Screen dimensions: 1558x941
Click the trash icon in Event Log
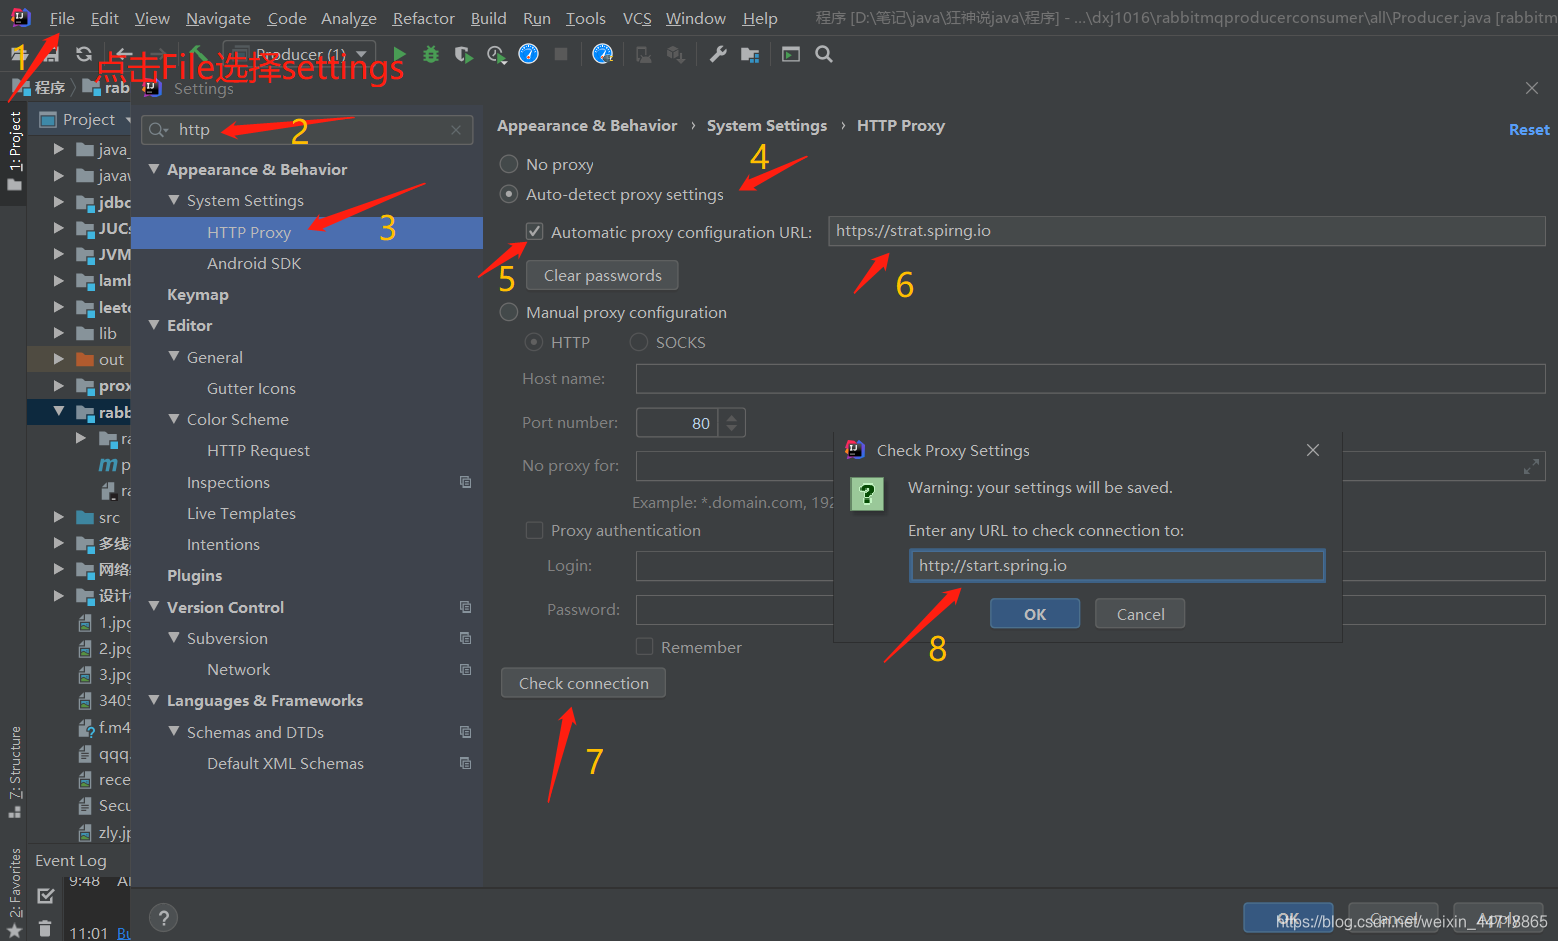tap(45, 928)
